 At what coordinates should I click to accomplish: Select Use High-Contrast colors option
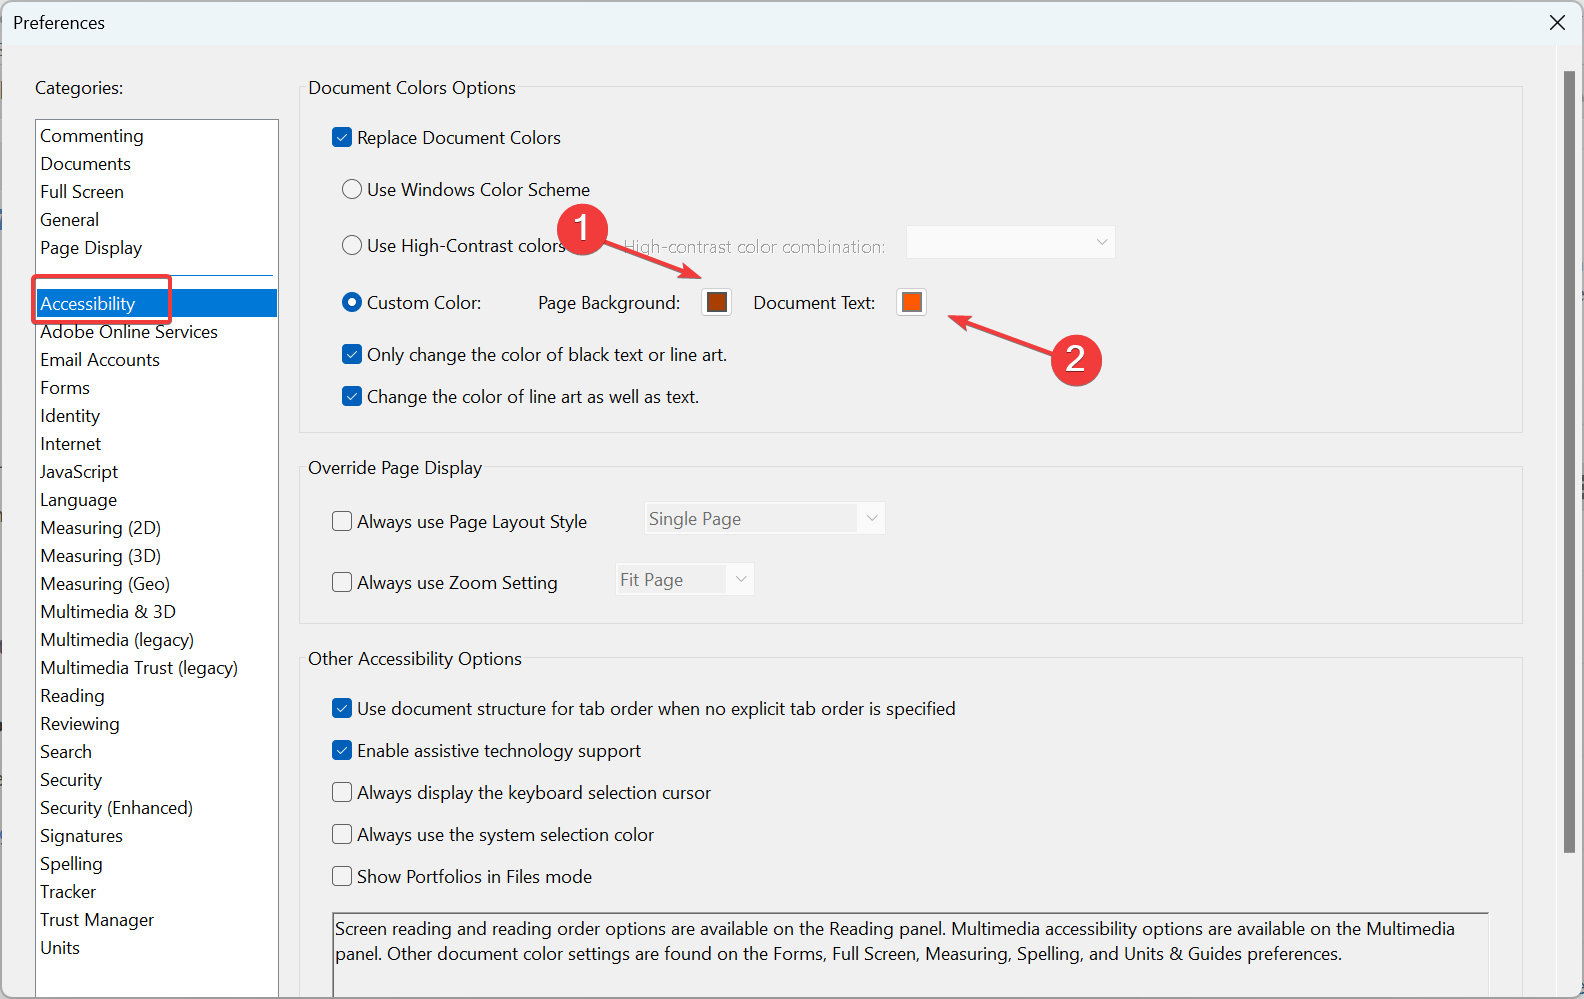(x=352, y=245)
